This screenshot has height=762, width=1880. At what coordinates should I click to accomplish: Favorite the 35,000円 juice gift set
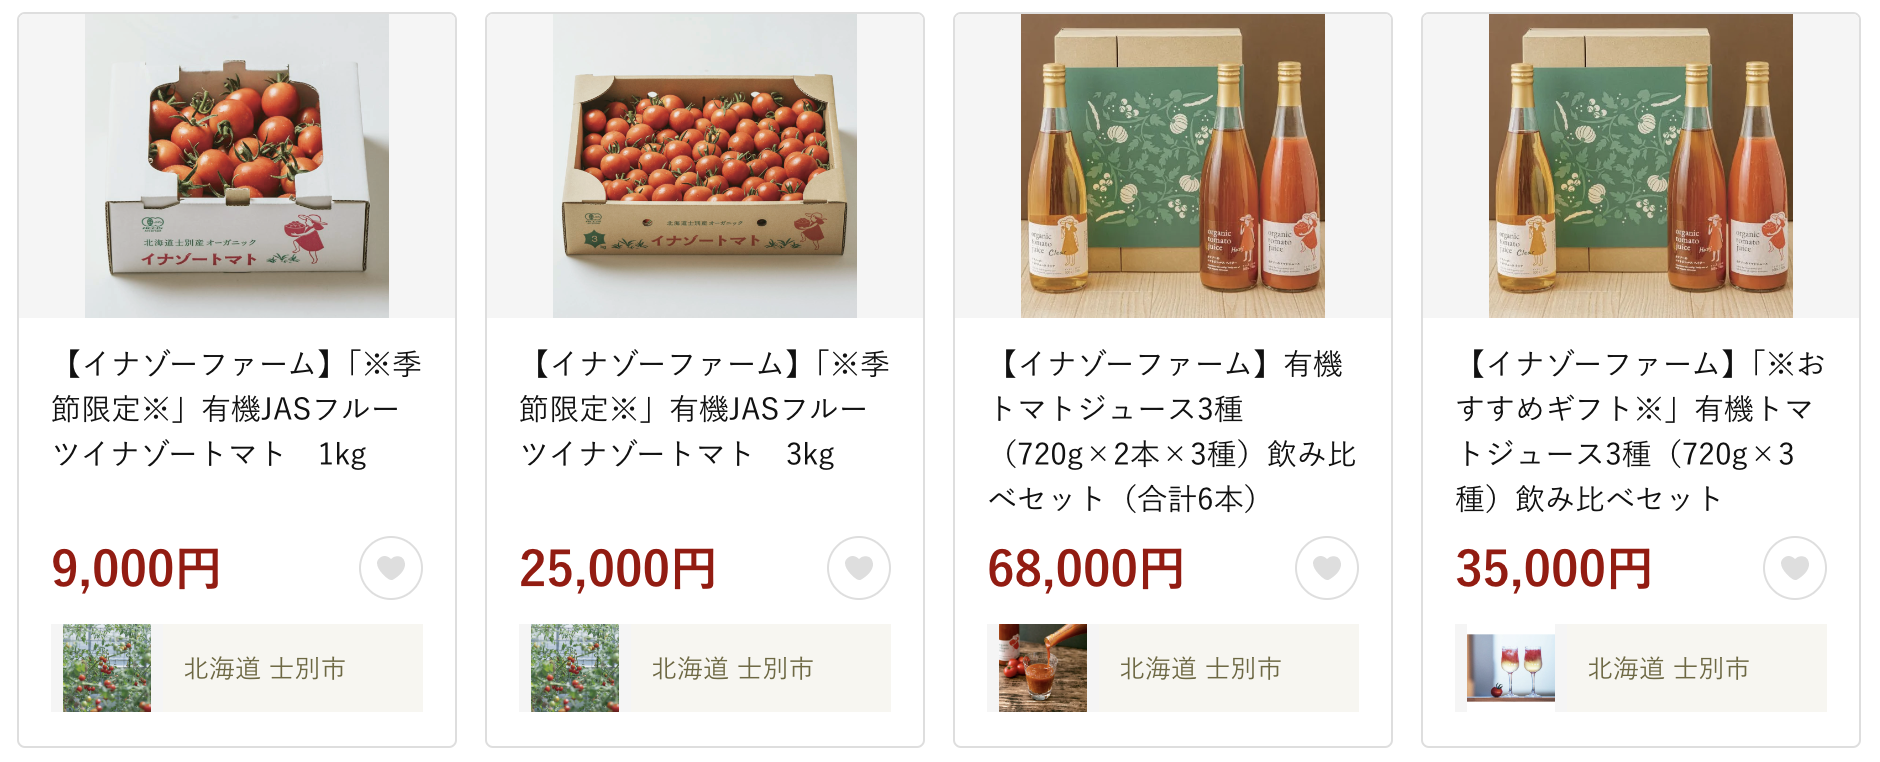point(1795,568)
